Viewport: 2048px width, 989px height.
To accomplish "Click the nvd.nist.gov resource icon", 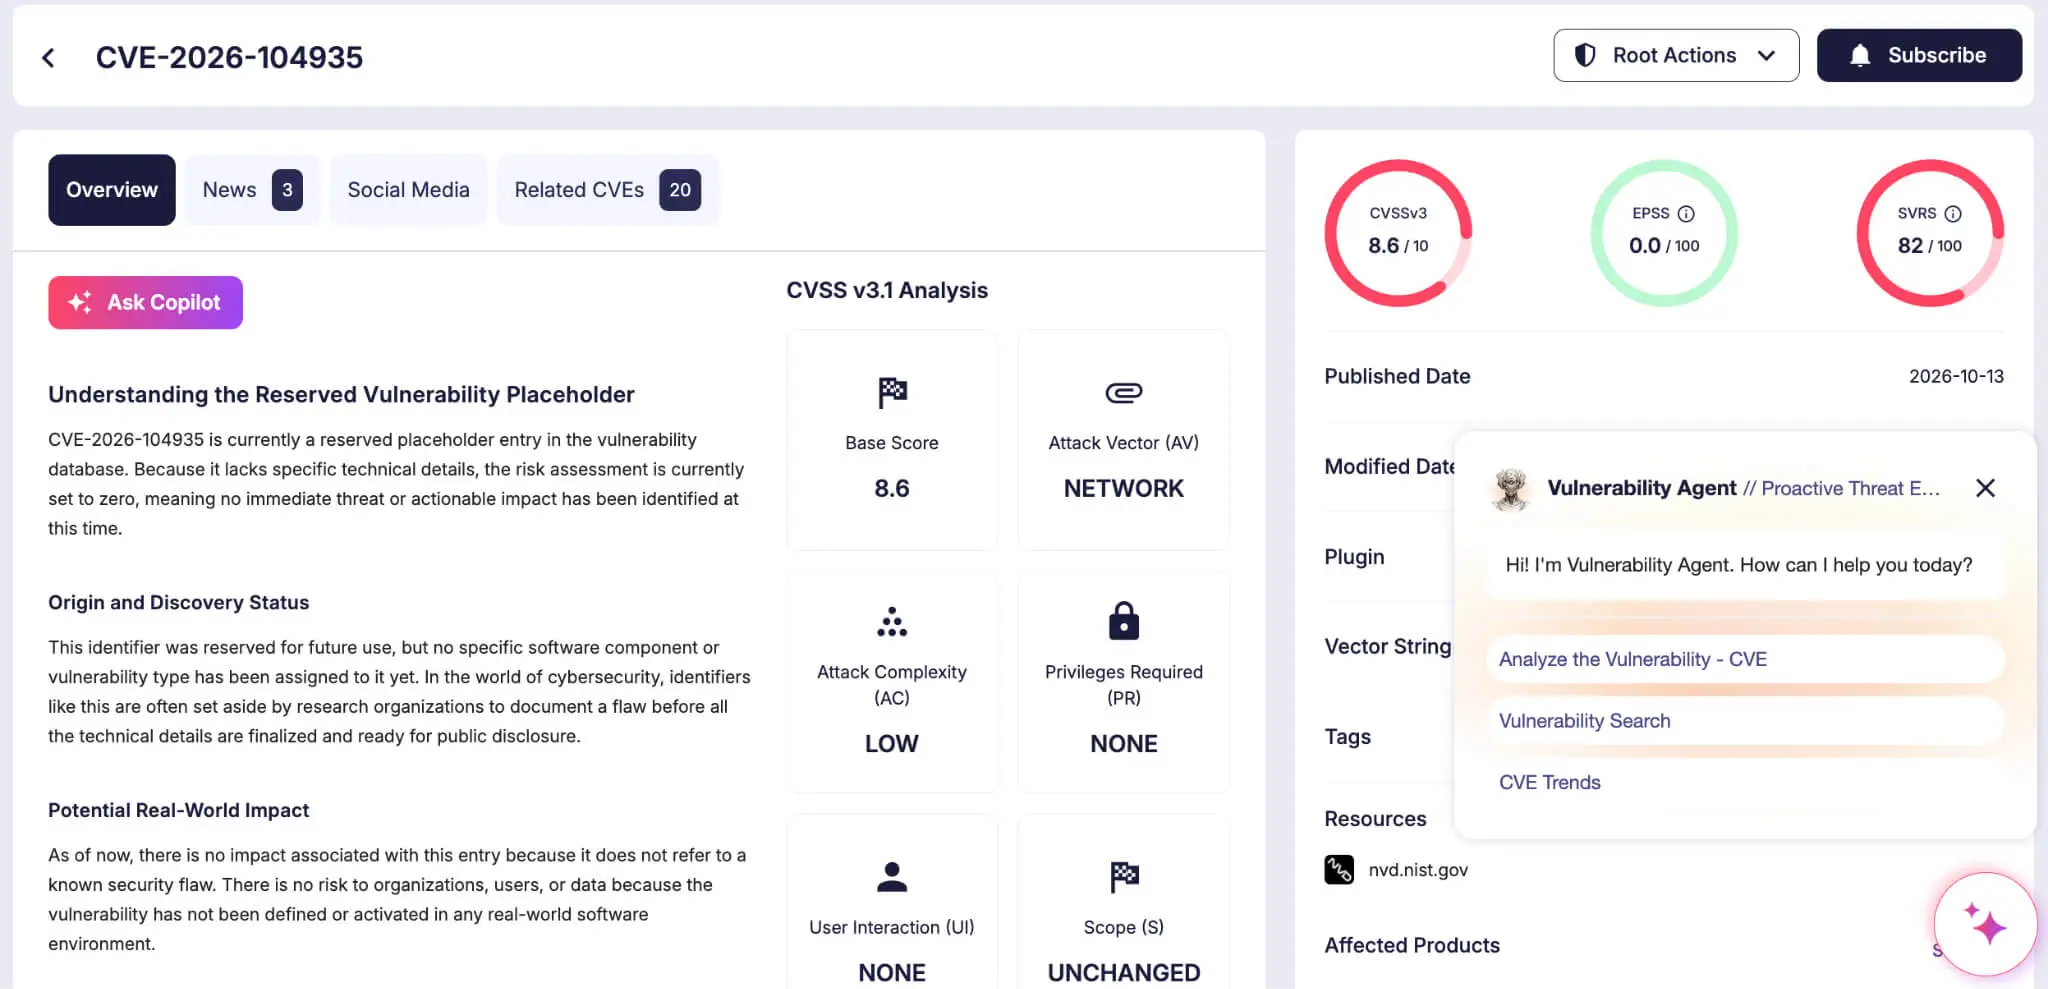I will coord(1339,870).
